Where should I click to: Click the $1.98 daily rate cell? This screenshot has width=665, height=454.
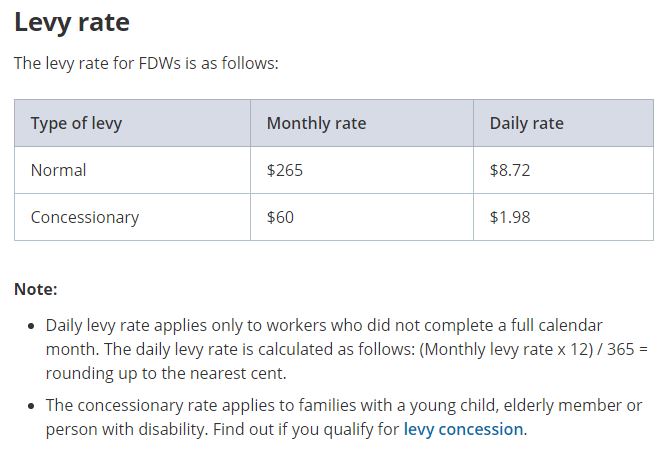click(x=510, y=217)
